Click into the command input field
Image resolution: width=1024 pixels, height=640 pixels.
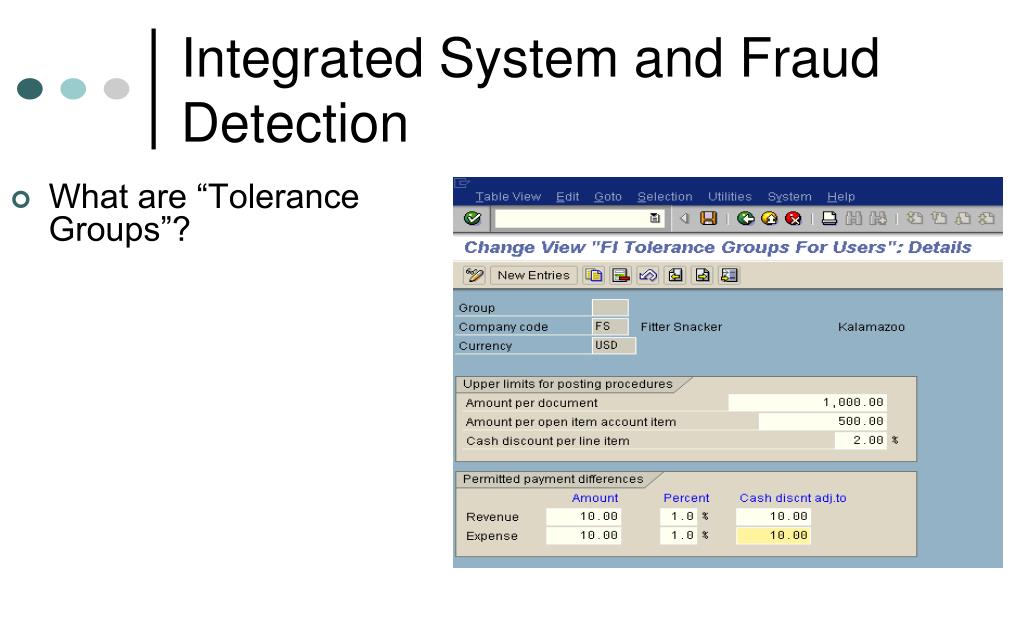click(579, 218)
